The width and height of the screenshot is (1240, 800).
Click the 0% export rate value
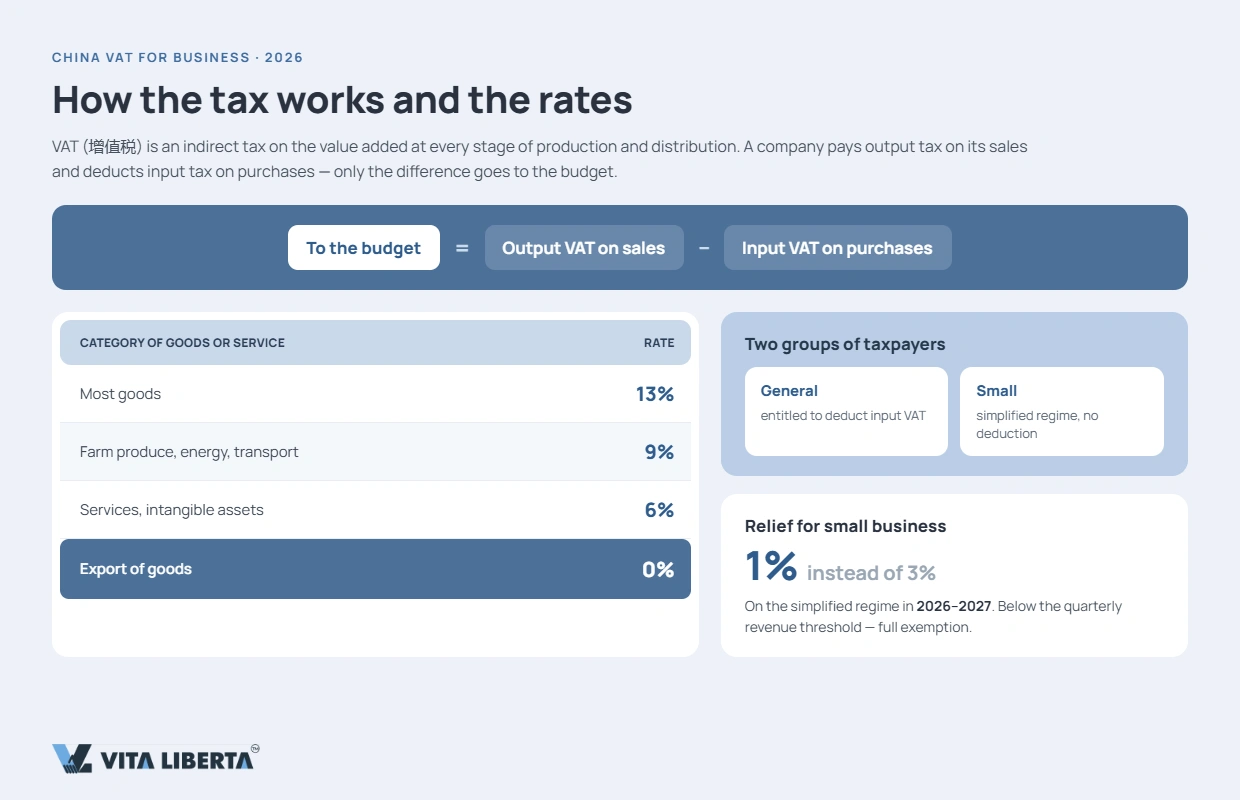point(658,570)
